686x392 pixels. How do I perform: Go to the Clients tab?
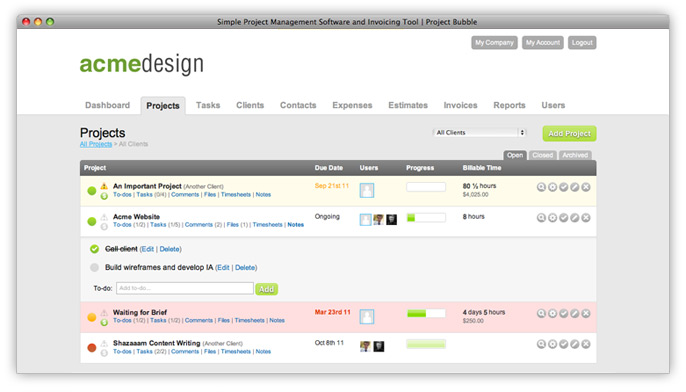(250, 105)
